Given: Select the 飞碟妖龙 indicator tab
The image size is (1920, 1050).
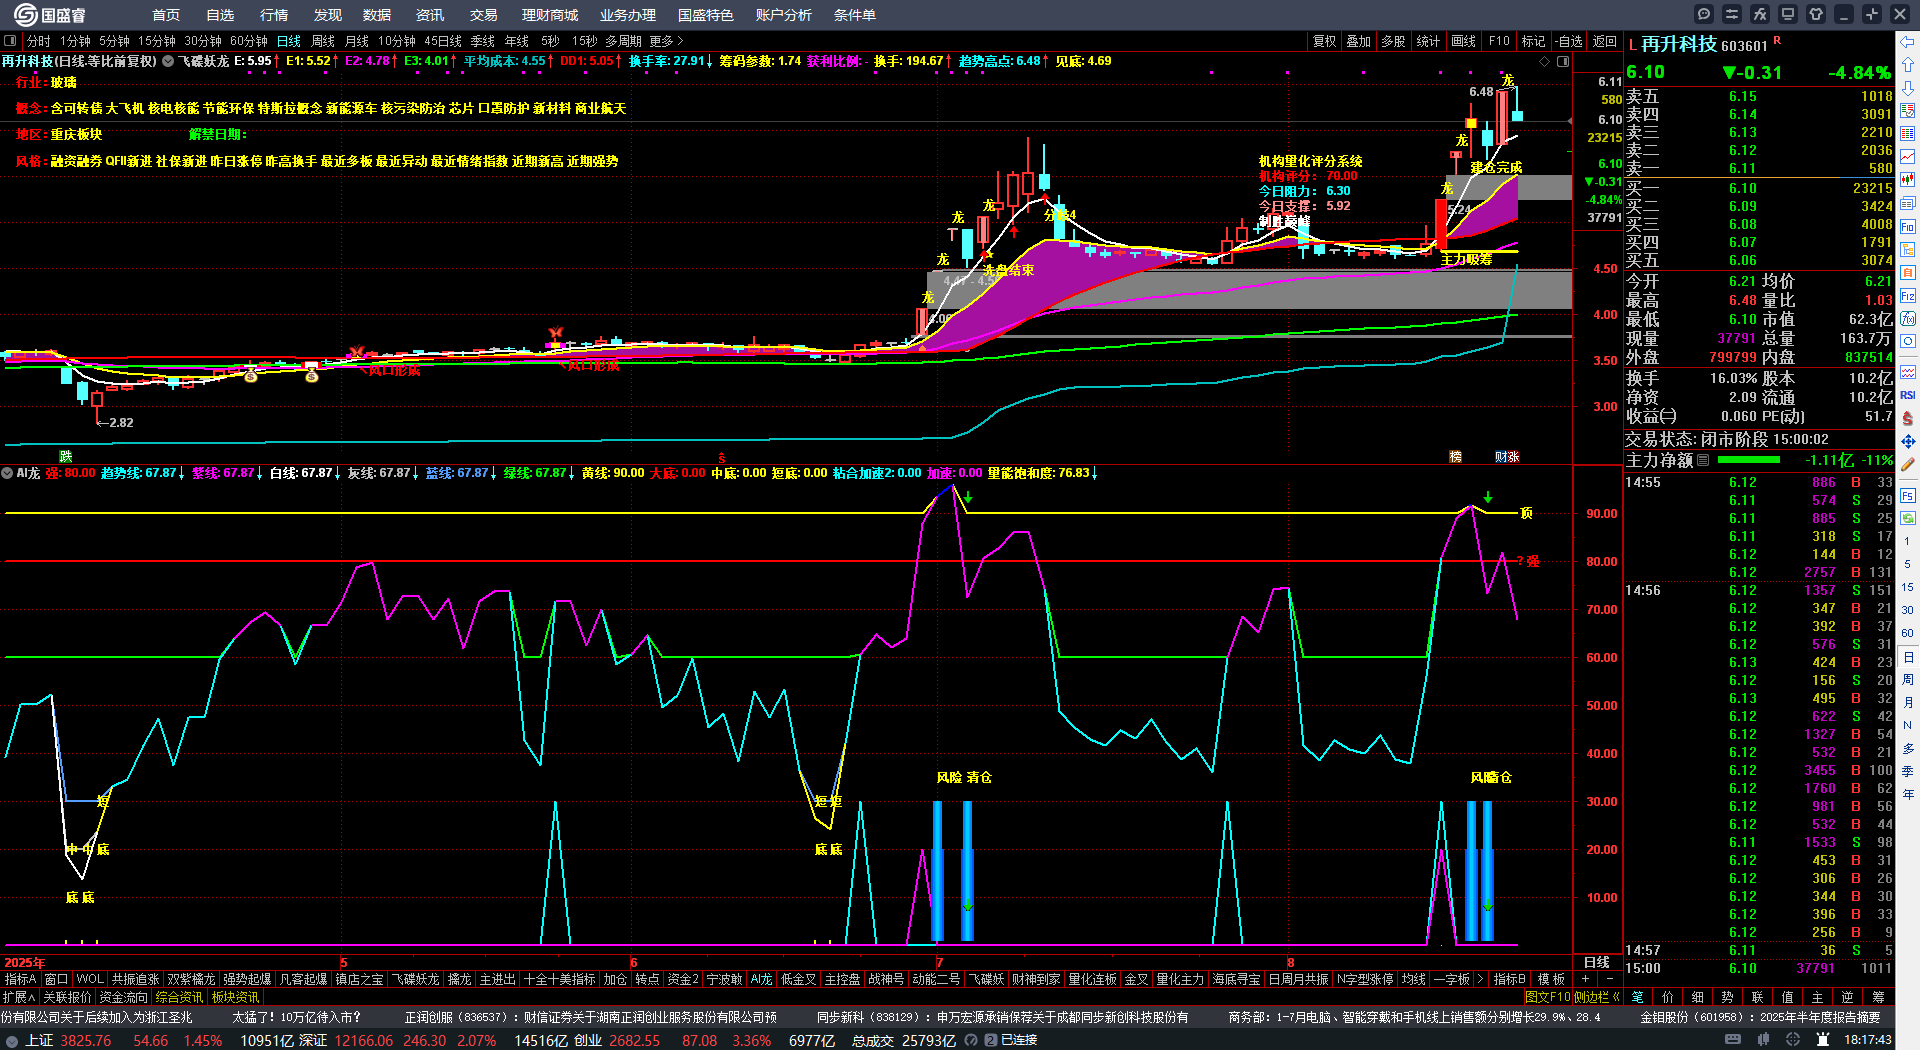Looking at the screenshot, I should point(415,979).
